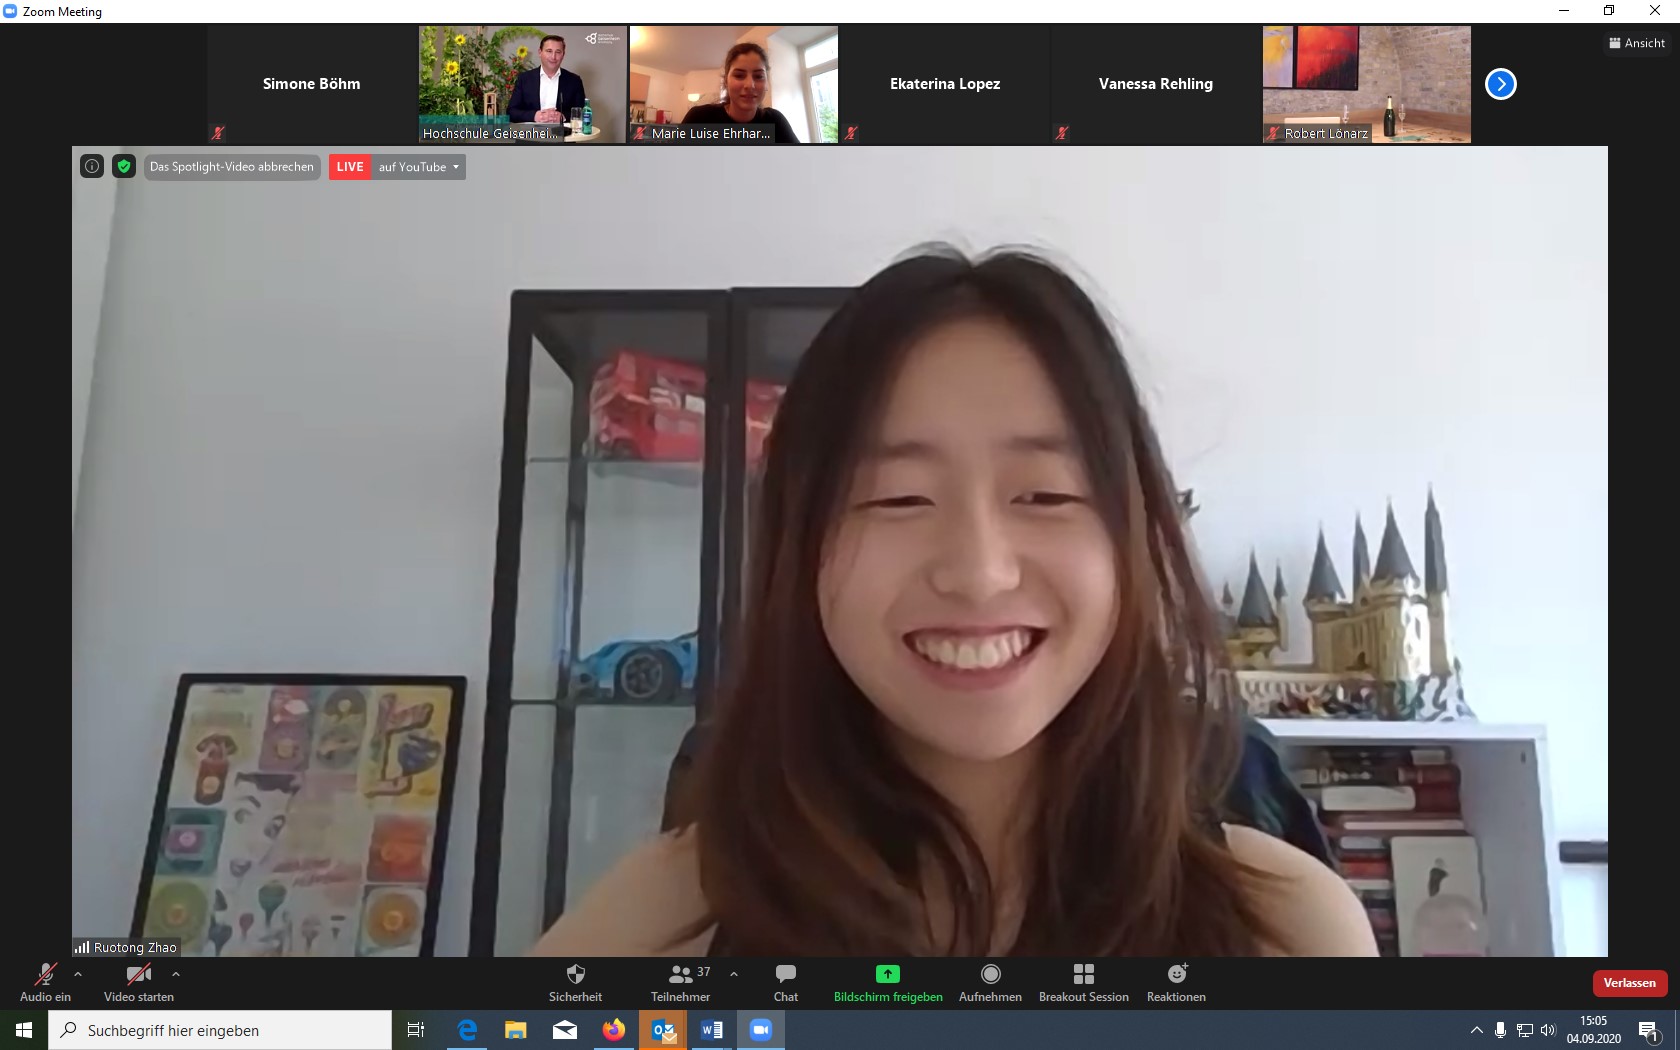Leave meeting with the Verlassen button
This screenshot has width=1680, height=1050.
click(x=1629, y=983)
